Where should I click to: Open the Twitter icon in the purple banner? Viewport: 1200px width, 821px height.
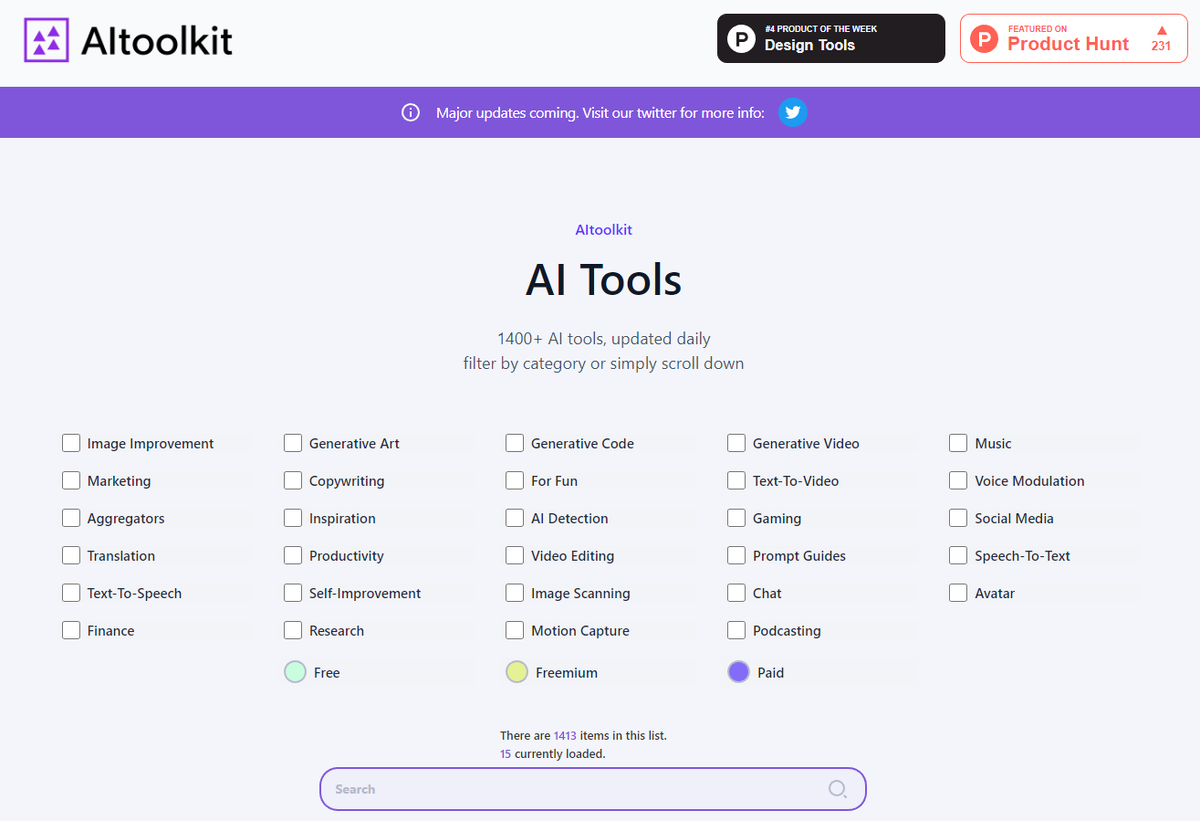pyautogui.click(x=793, y=112)
